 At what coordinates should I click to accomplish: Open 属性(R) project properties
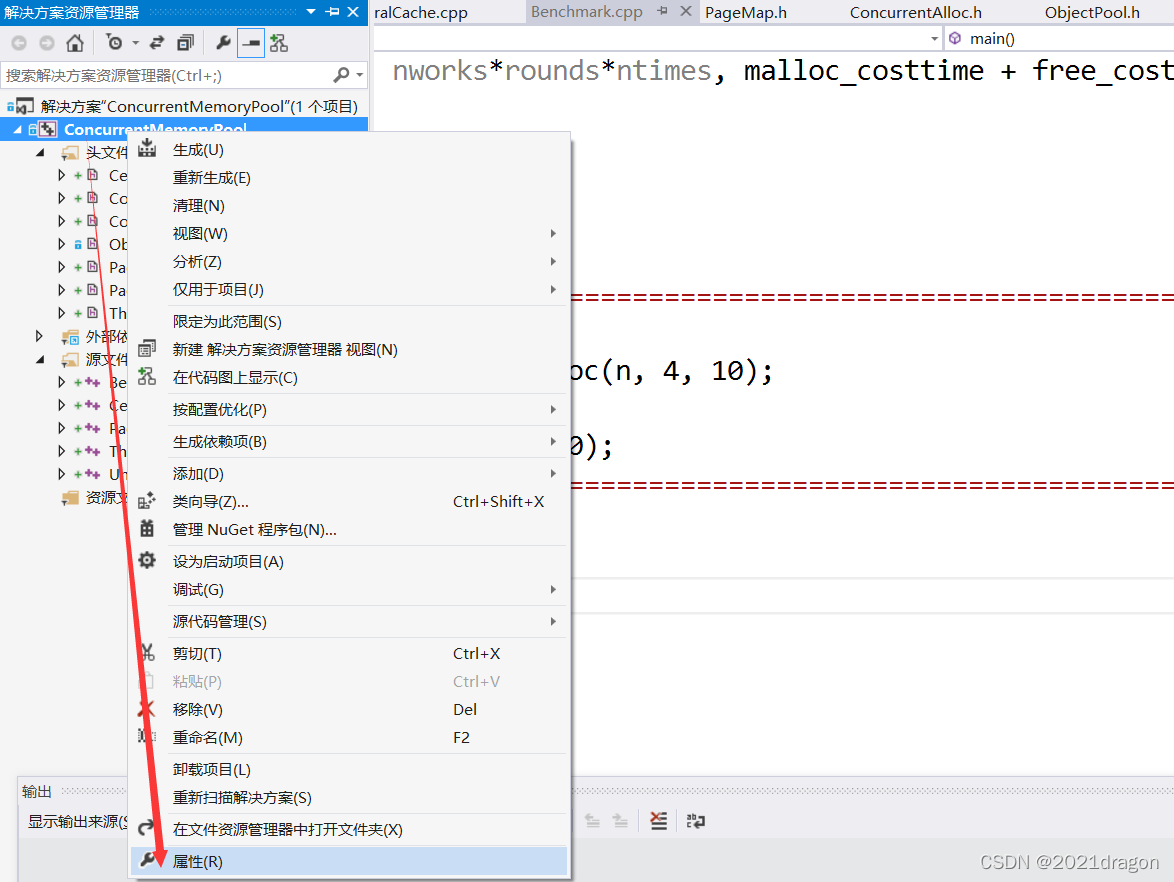tap(349, 862)
